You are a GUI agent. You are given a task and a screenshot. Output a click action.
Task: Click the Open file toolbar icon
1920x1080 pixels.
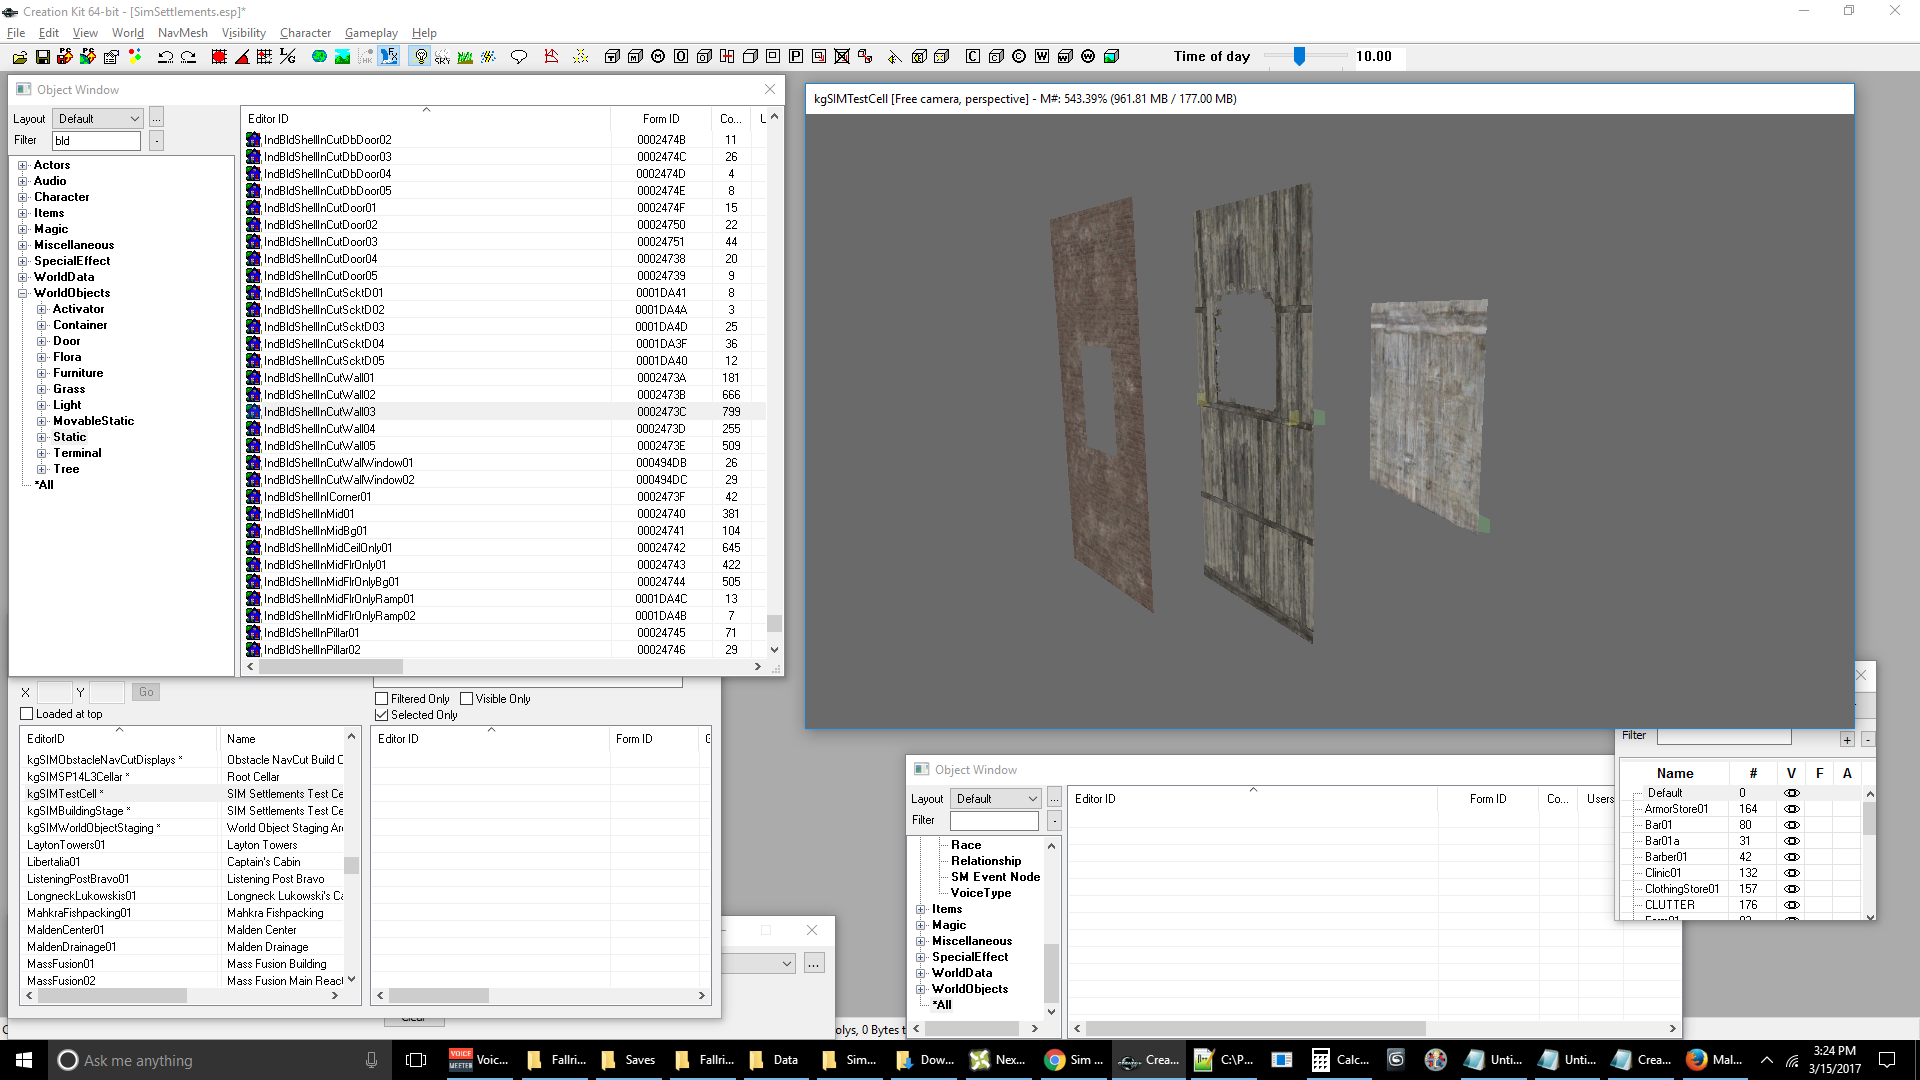tap(19, 57)
